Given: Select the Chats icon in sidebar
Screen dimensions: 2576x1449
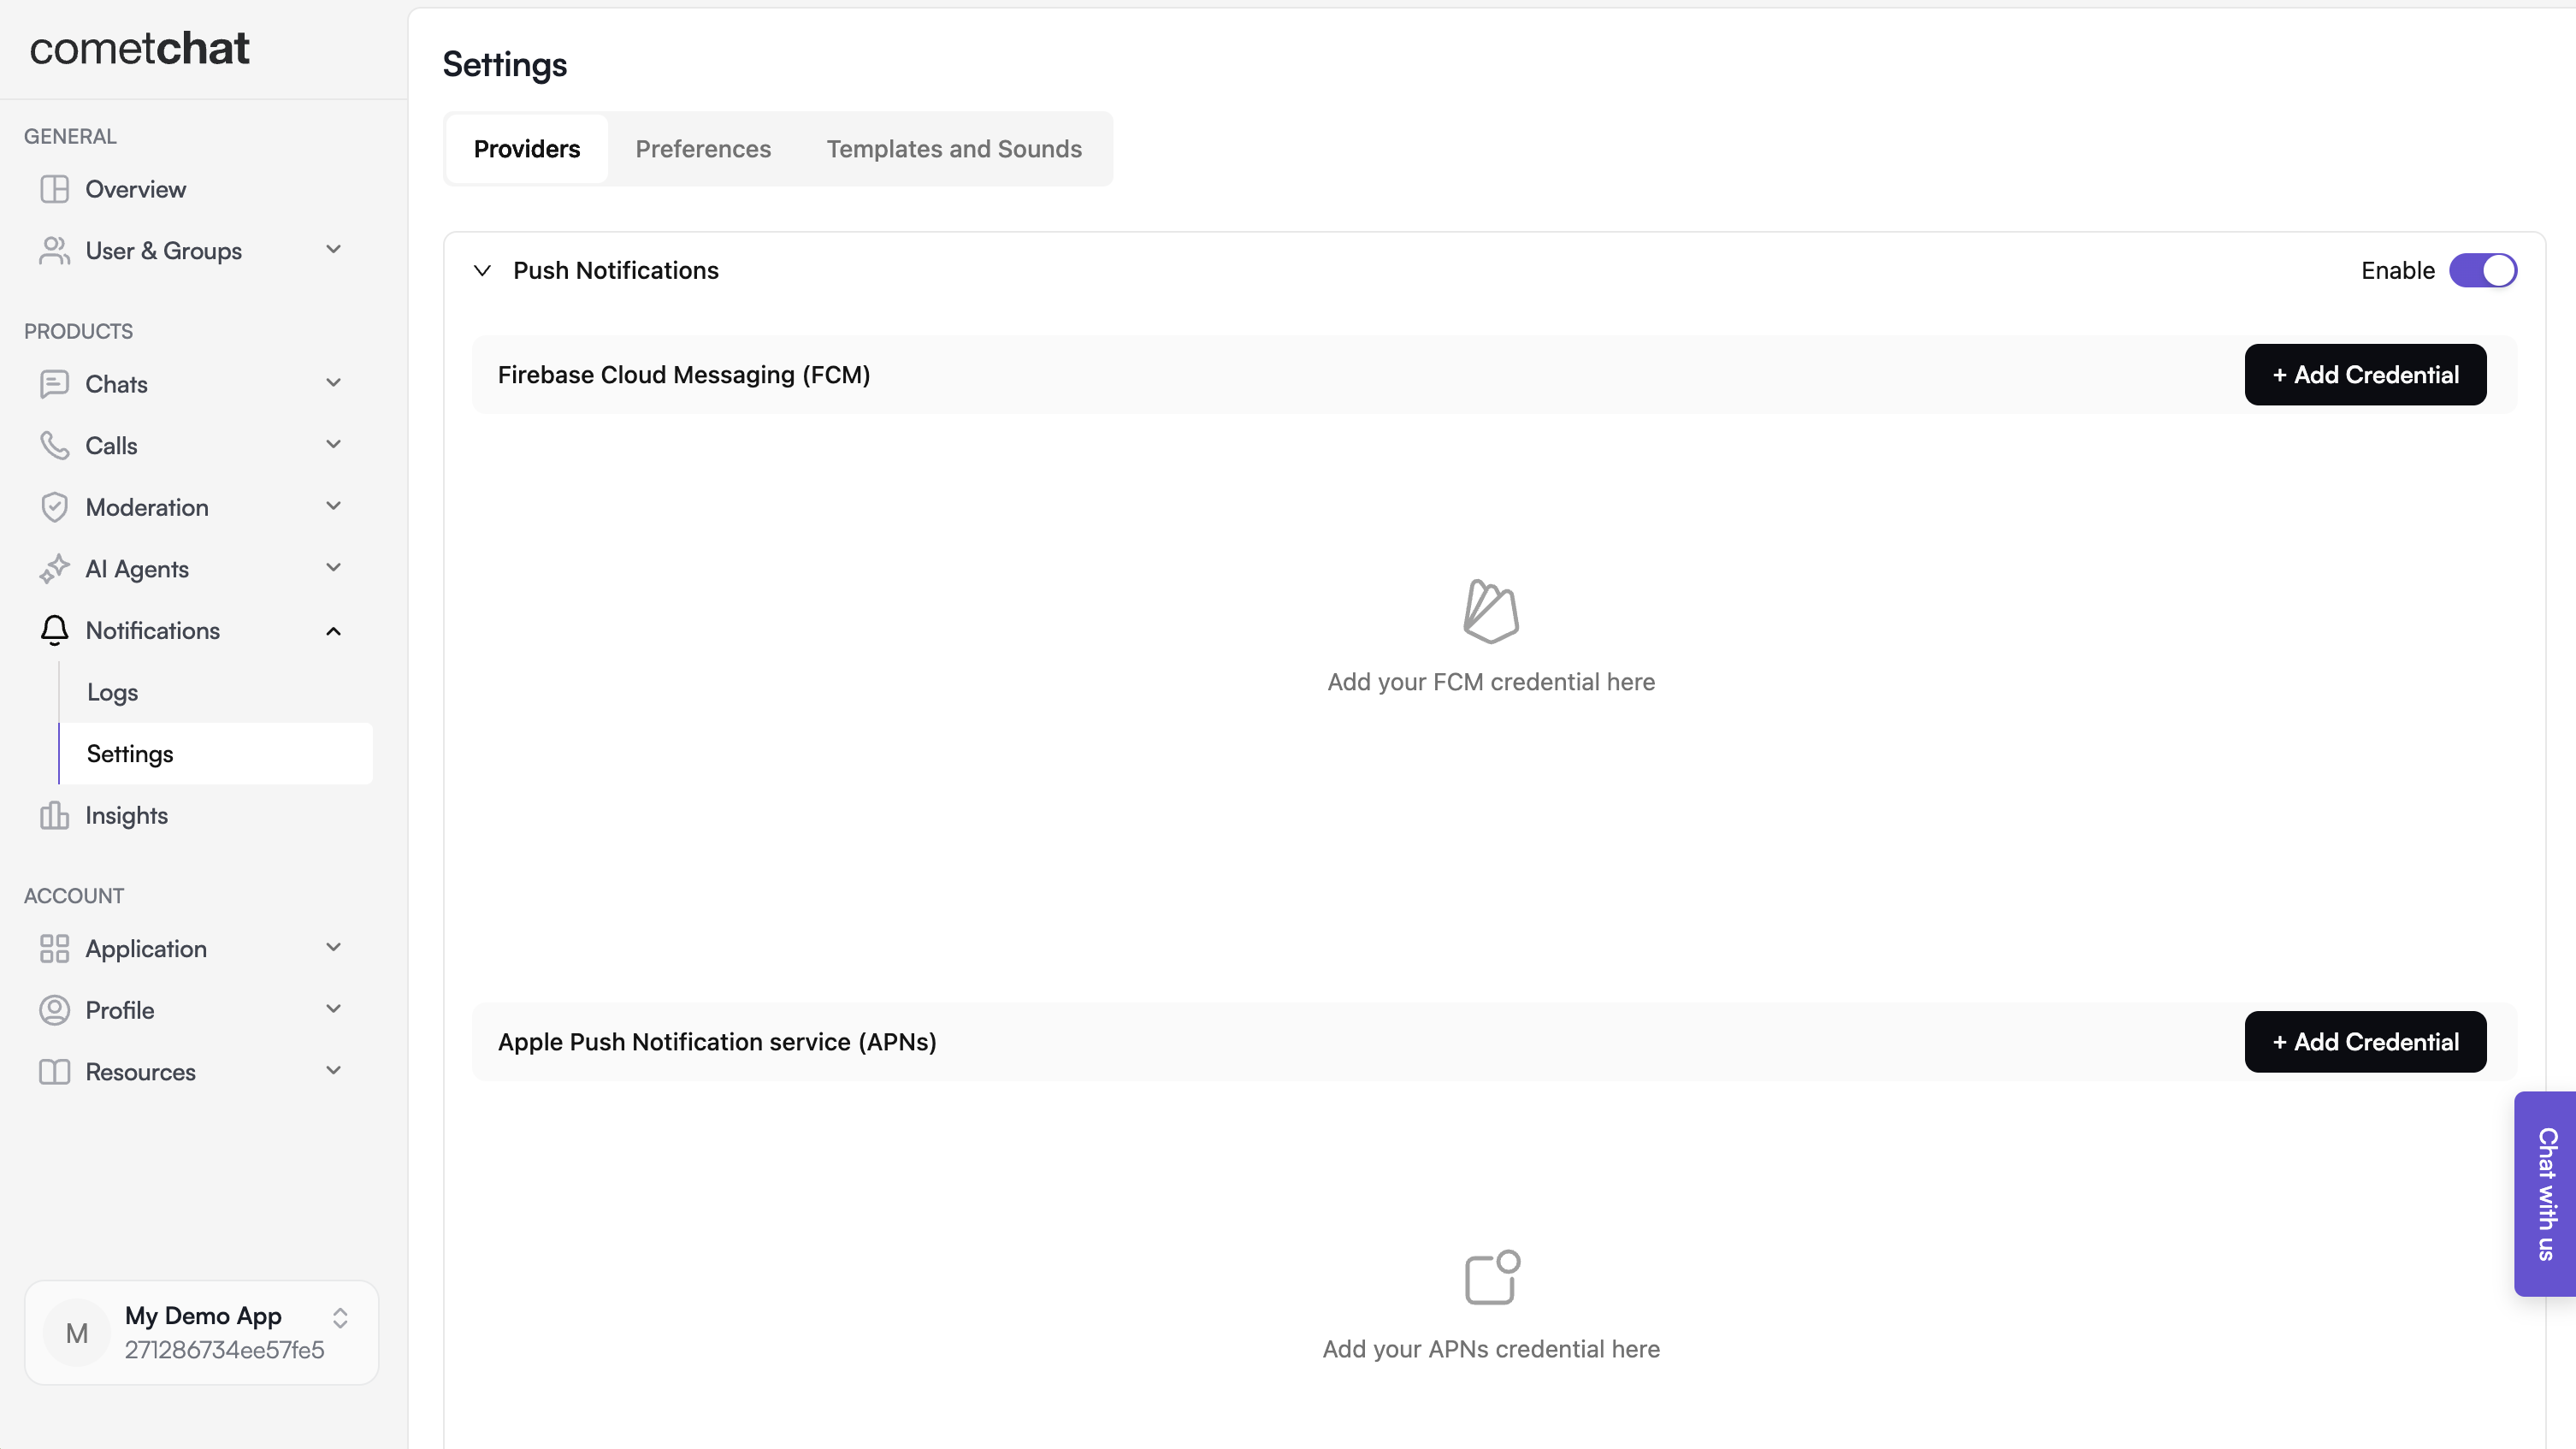Looking at the screenshot, I should coord(55,384).
